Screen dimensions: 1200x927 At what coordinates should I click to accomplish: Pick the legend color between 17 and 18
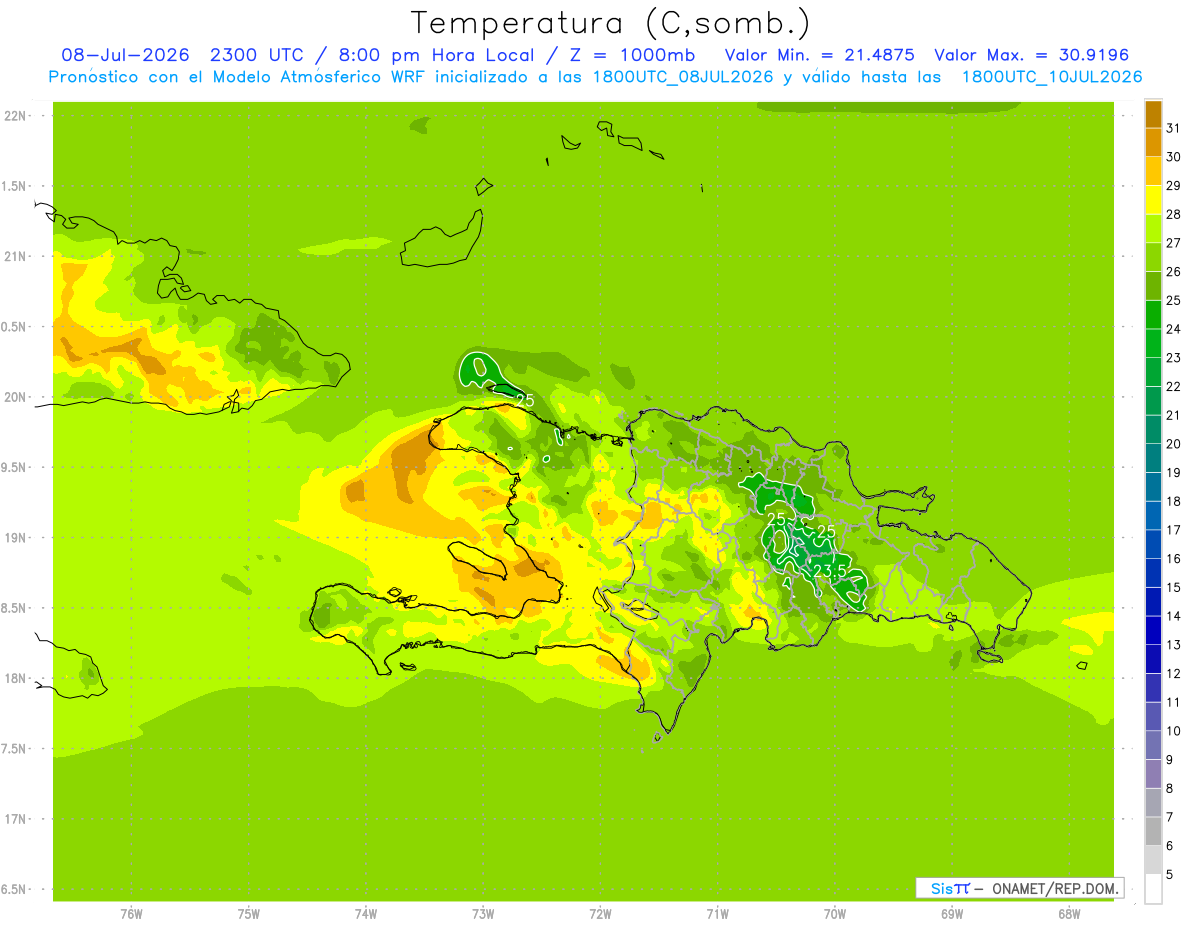click(1153, 515)
